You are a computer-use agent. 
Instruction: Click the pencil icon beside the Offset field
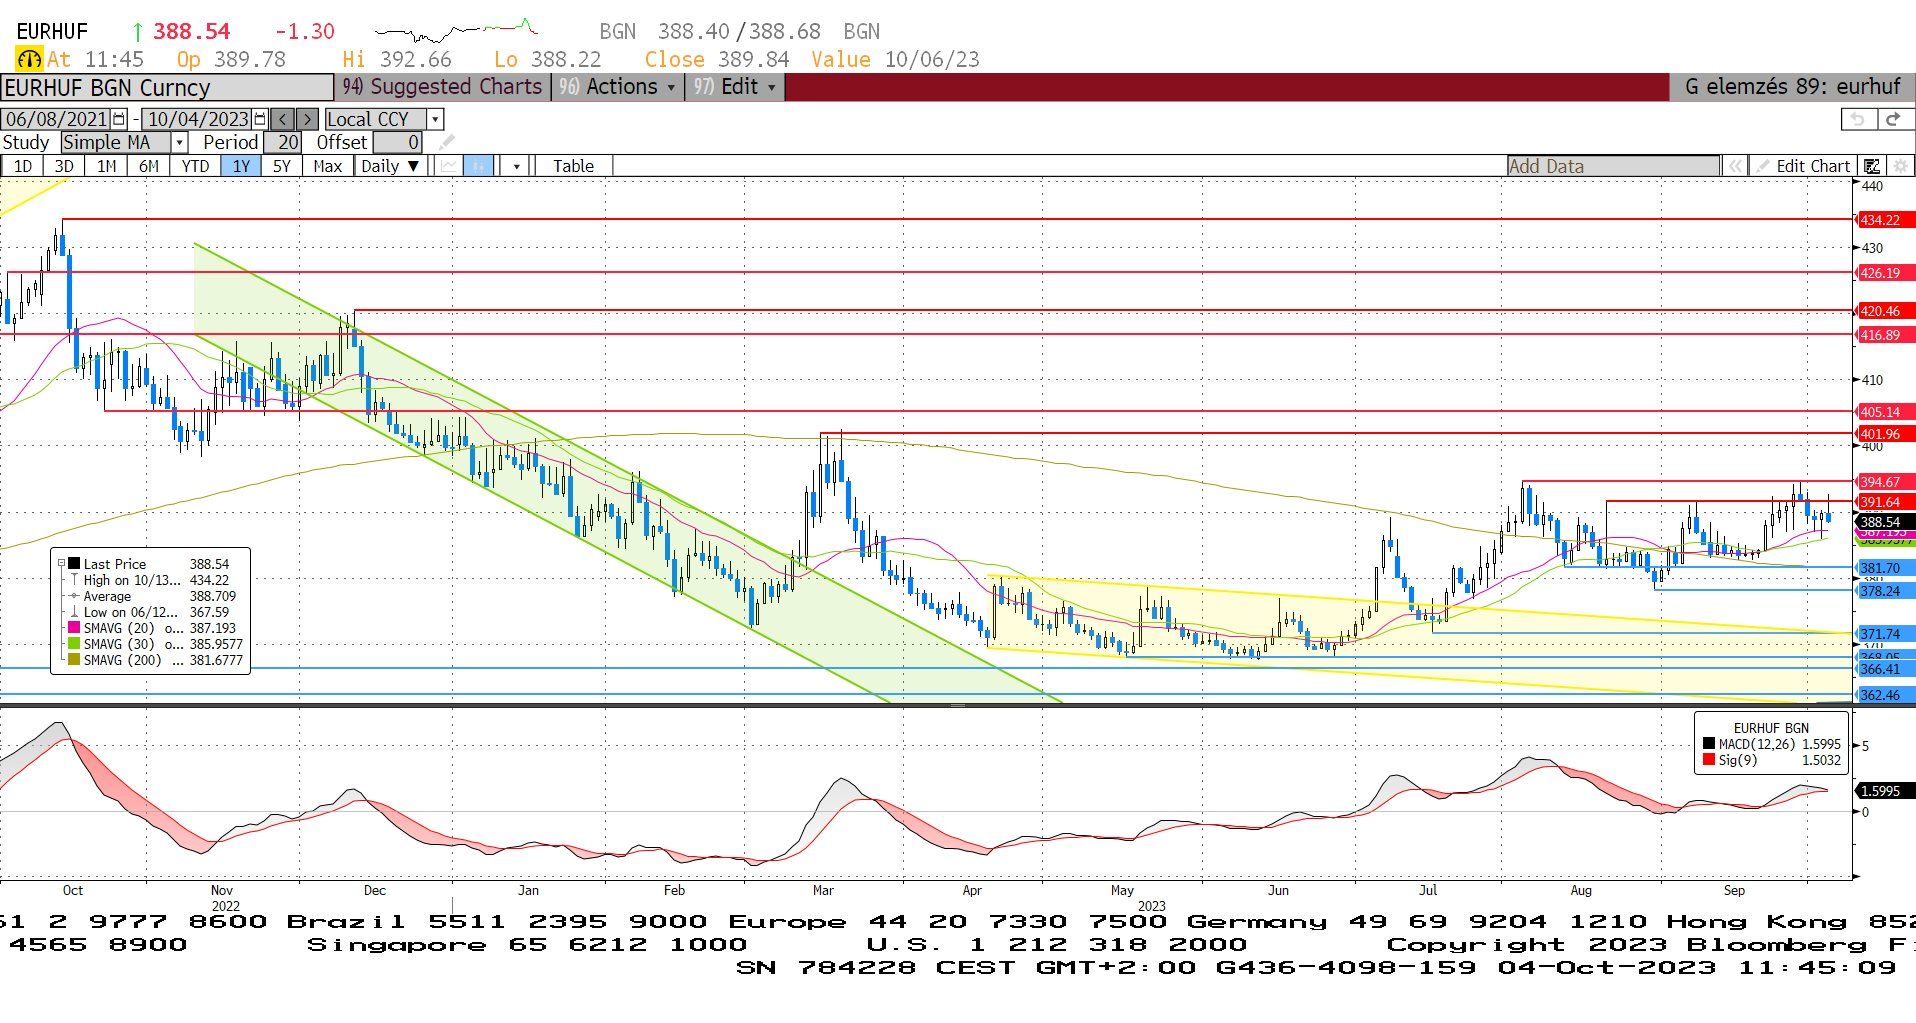(446, 142)
